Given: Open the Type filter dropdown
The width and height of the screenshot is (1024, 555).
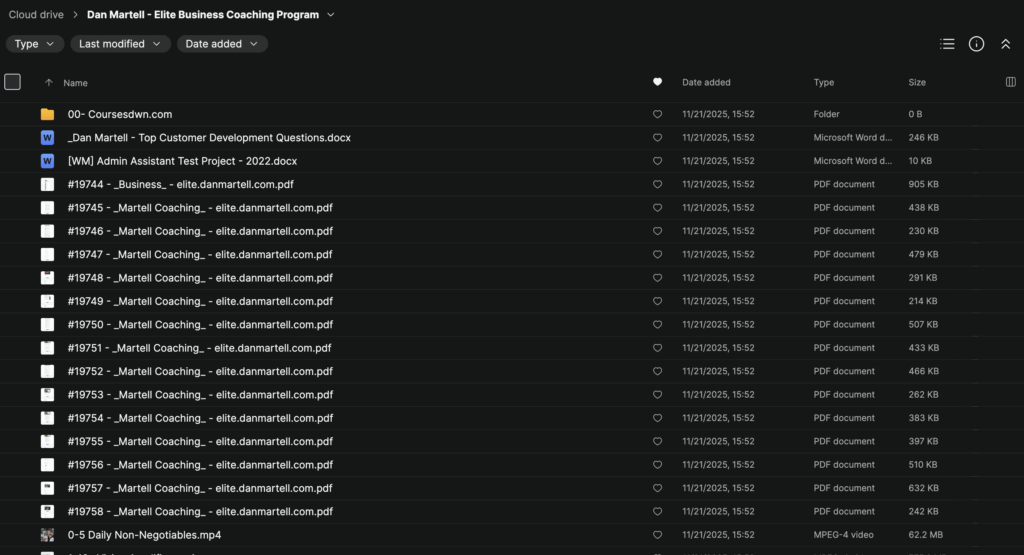Looking at the screenshot, I should (35, 44).
